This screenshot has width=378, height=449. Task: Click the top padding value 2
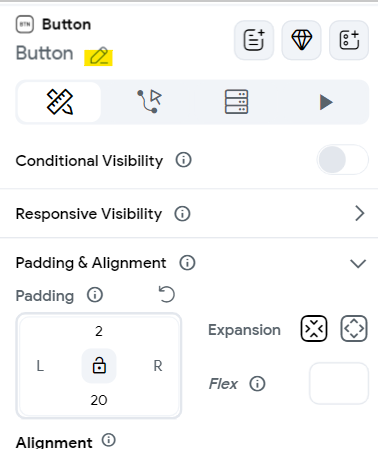(99, 331)
